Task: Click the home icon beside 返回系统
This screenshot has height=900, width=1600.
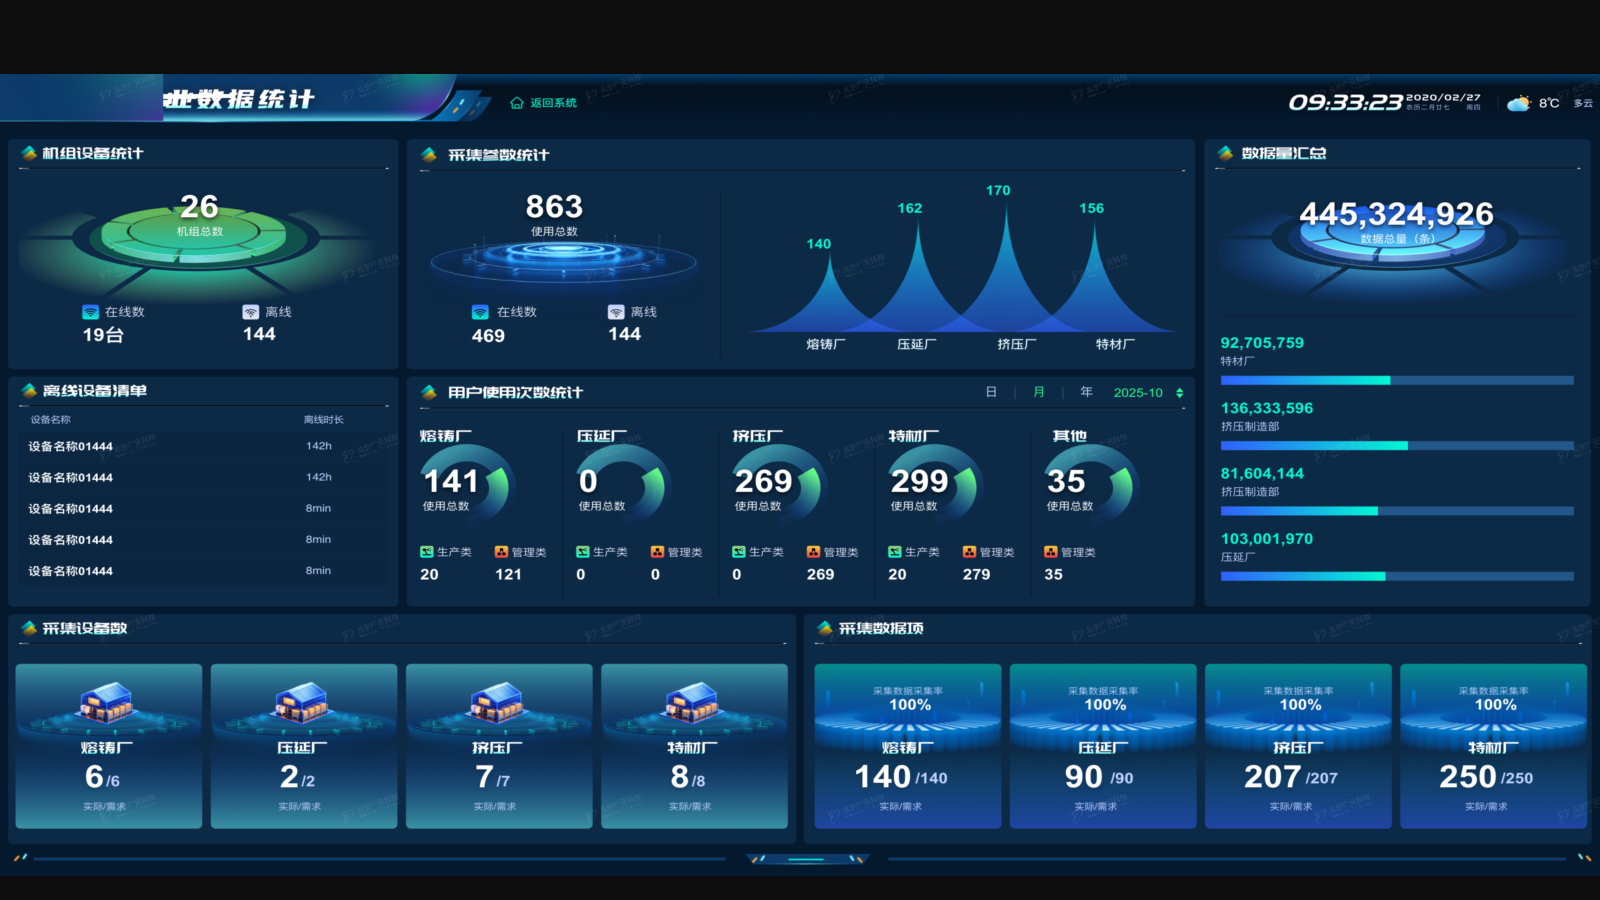Action: click(x=516, y=103)
